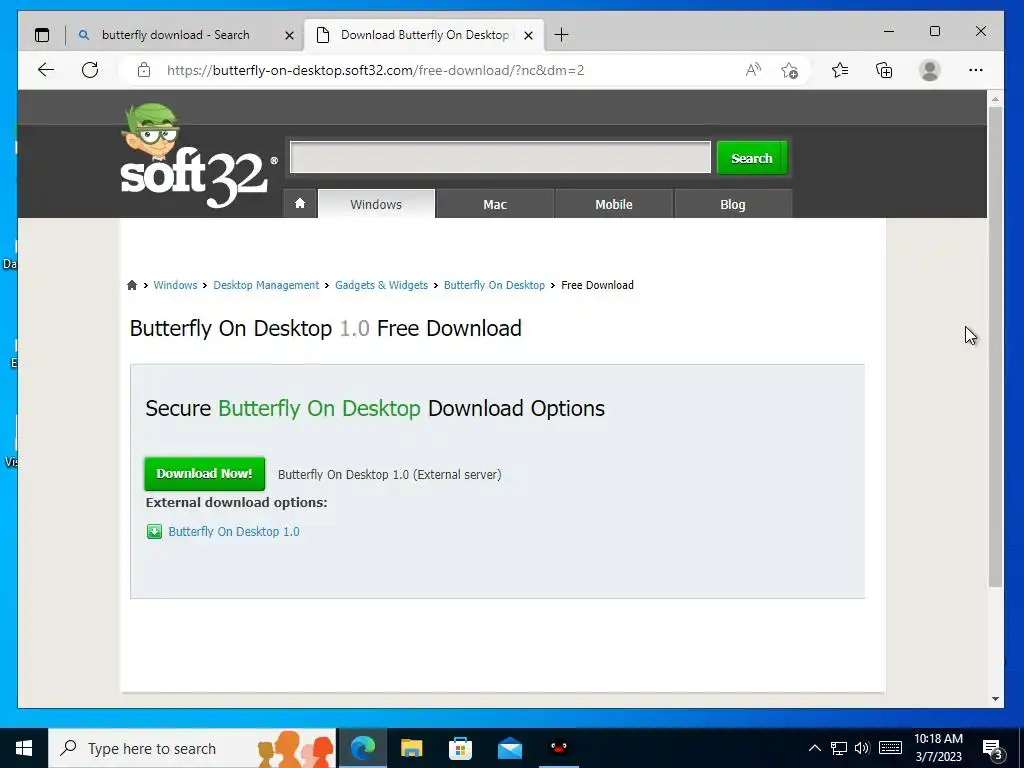Open the clock and date flyout
Screen dimensions: 1024x768
coord(938,748)
